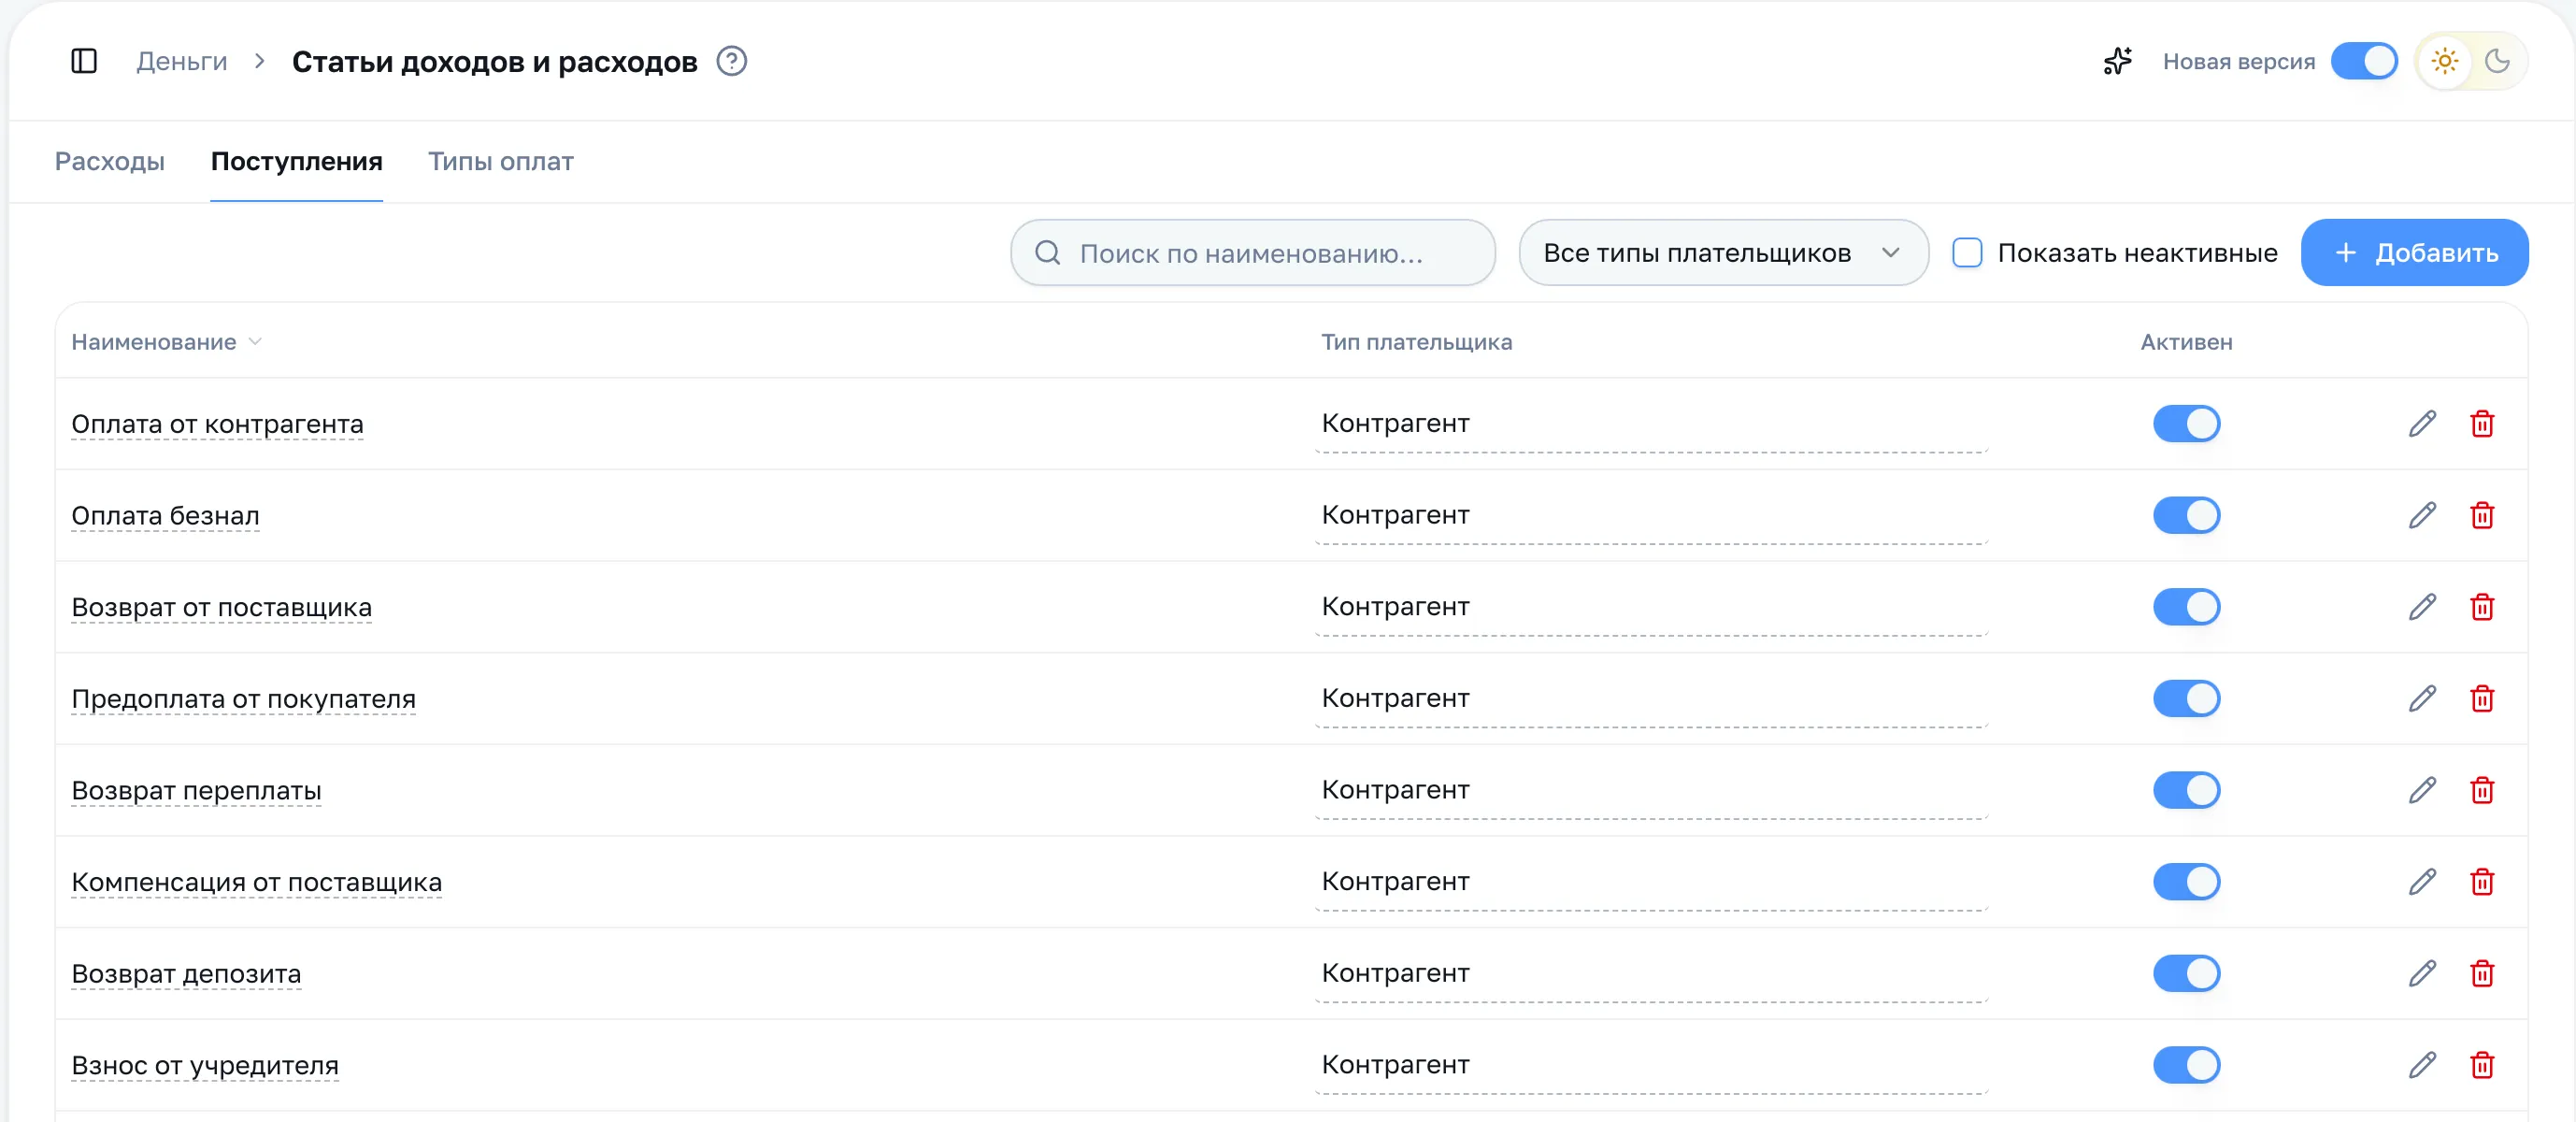Edit the Предоплата от покупателя row

pos(2421,699)
